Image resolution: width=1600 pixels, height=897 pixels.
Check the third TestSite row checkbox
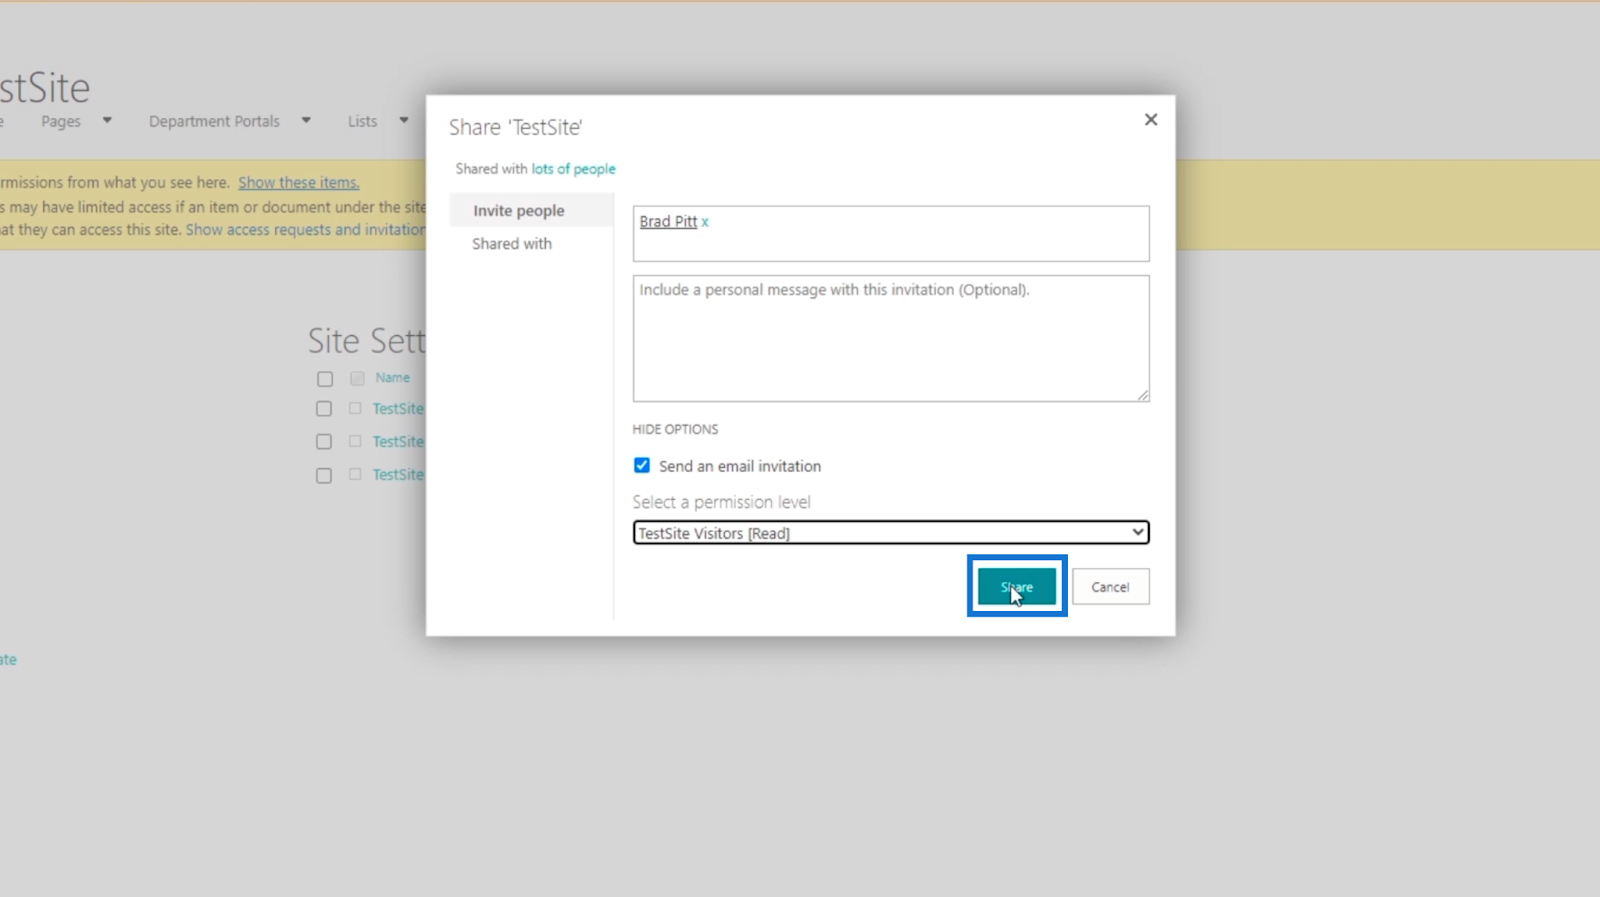click(324, 476)
